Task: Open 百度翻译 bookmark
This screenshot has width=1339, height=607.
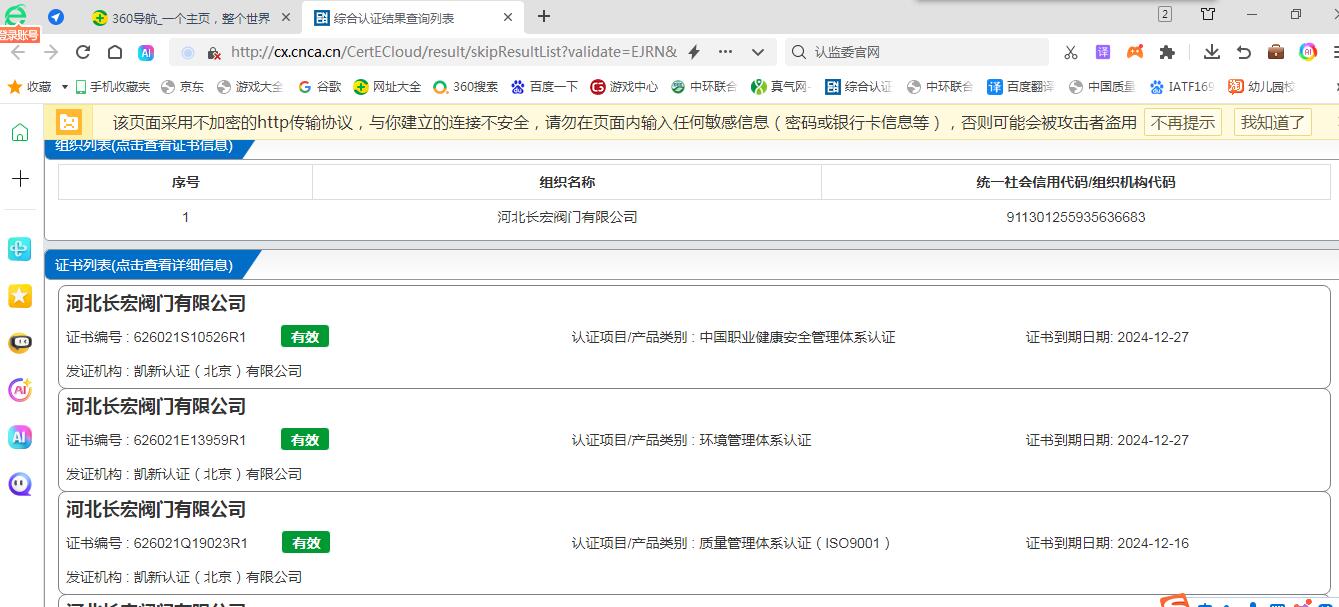Action: pyautogui.click(x=1021, y=87)
